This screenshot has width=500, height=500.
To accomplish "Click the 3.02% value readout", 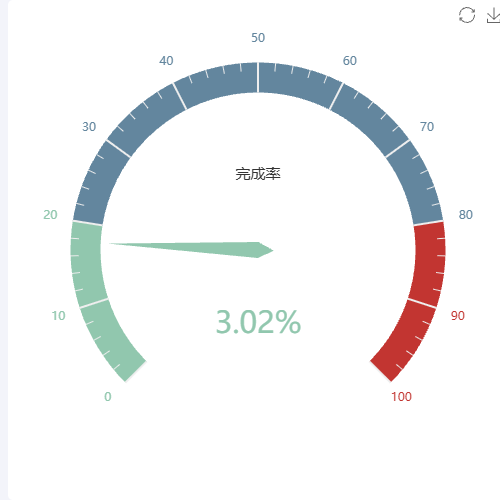I will [258, 322].
